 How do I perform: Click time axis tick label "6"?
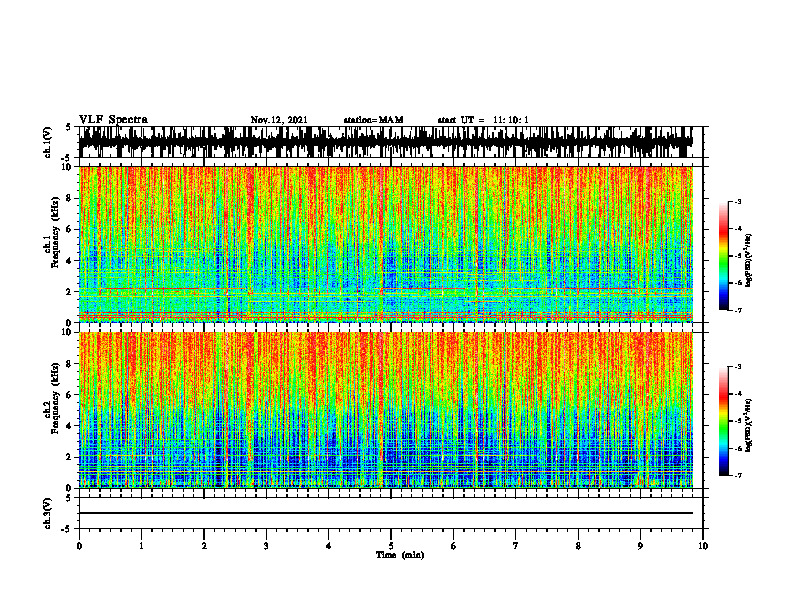pyautogui.click(x=454, y=546)
